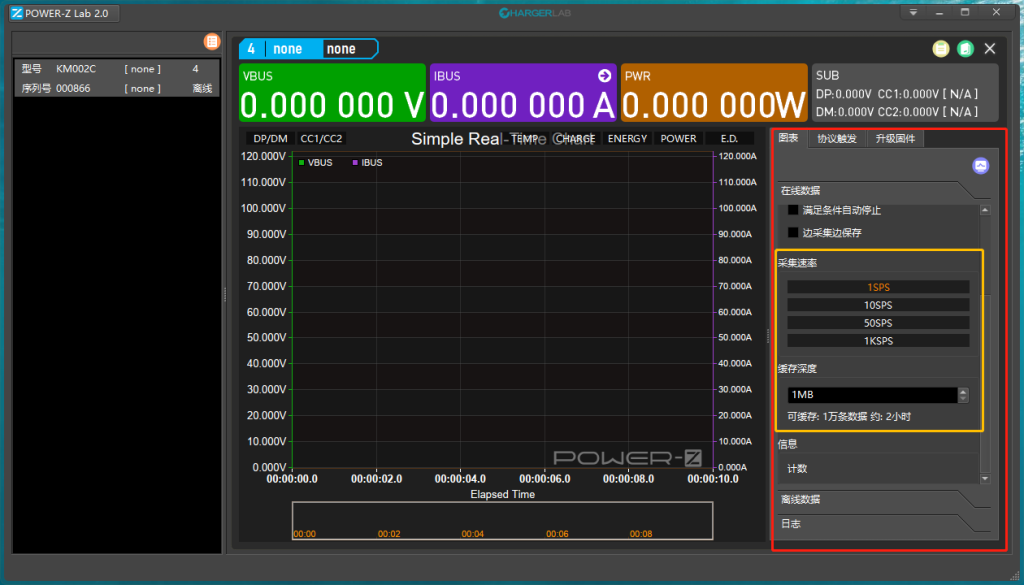Click the IBUS current readout panel
Screen dimensions: 1024x585
pos(523,93)
